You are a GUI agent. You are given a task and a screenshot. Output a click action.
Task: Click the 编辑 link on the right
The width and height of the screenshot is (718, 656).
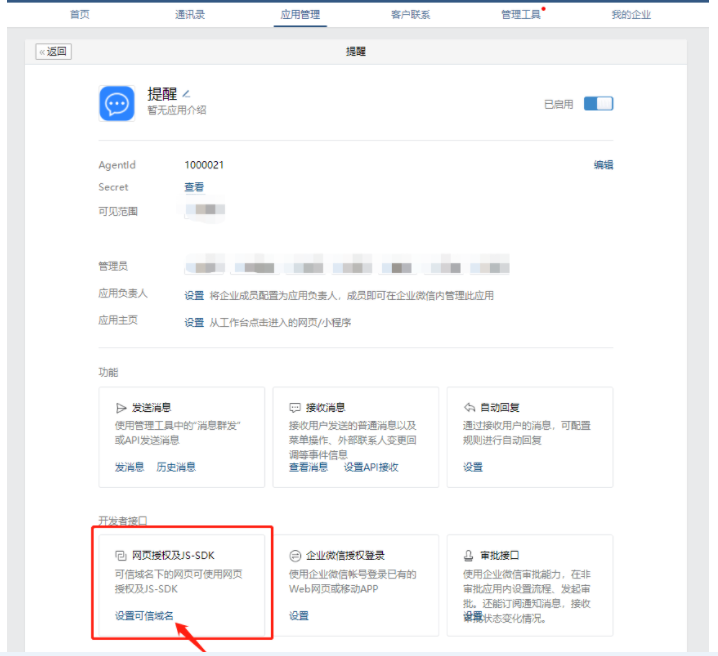pos(603,165)
